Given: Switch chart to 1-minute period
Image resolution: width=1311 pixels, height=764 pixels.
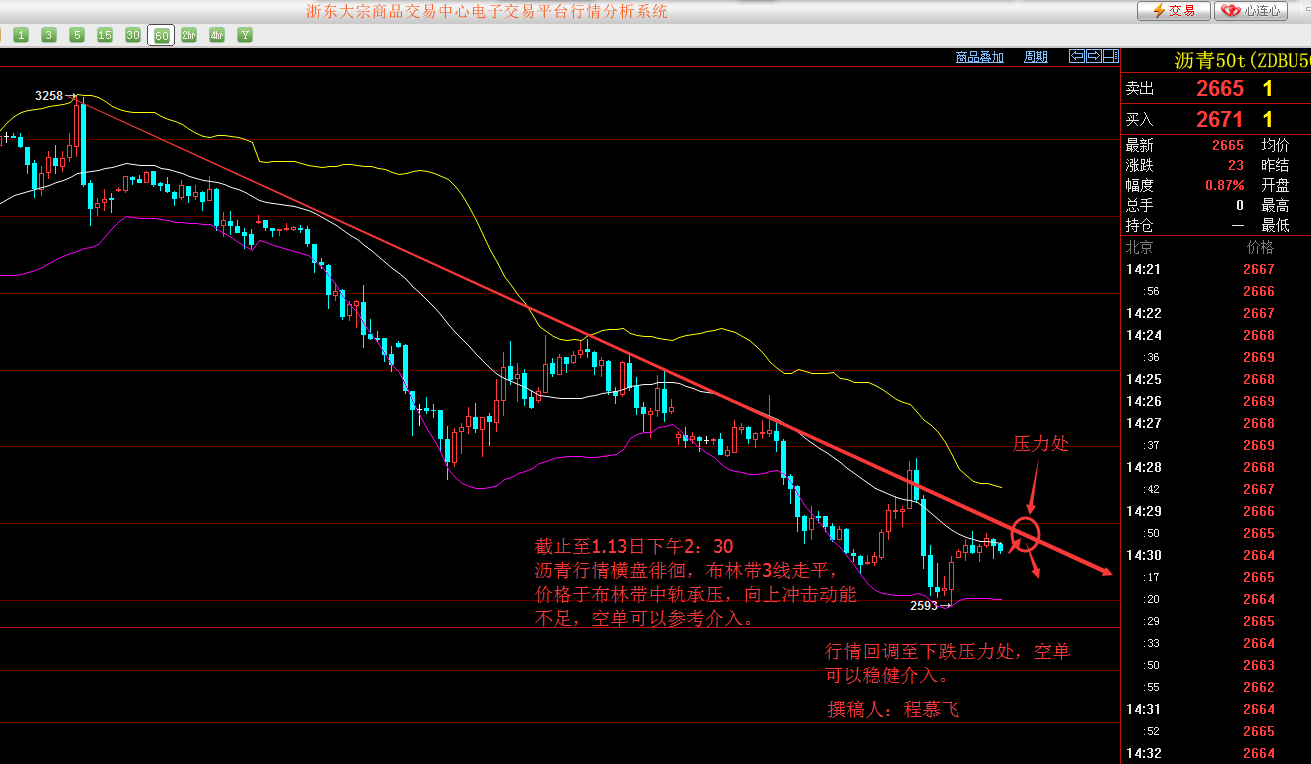Looking at the screenshot, I should pos(21,35).
